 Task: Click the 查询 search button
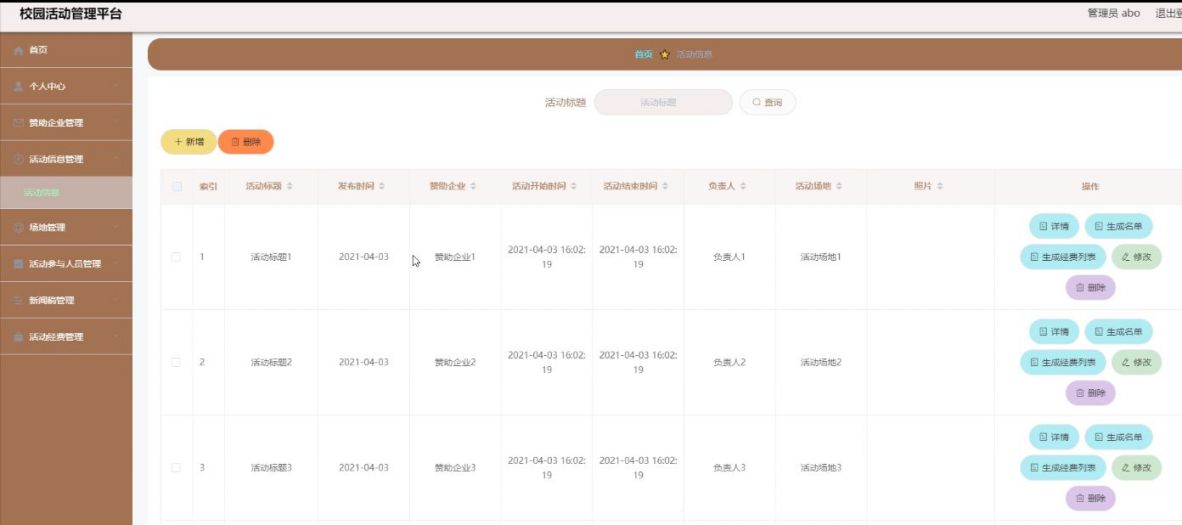click(x=767, y=102)
